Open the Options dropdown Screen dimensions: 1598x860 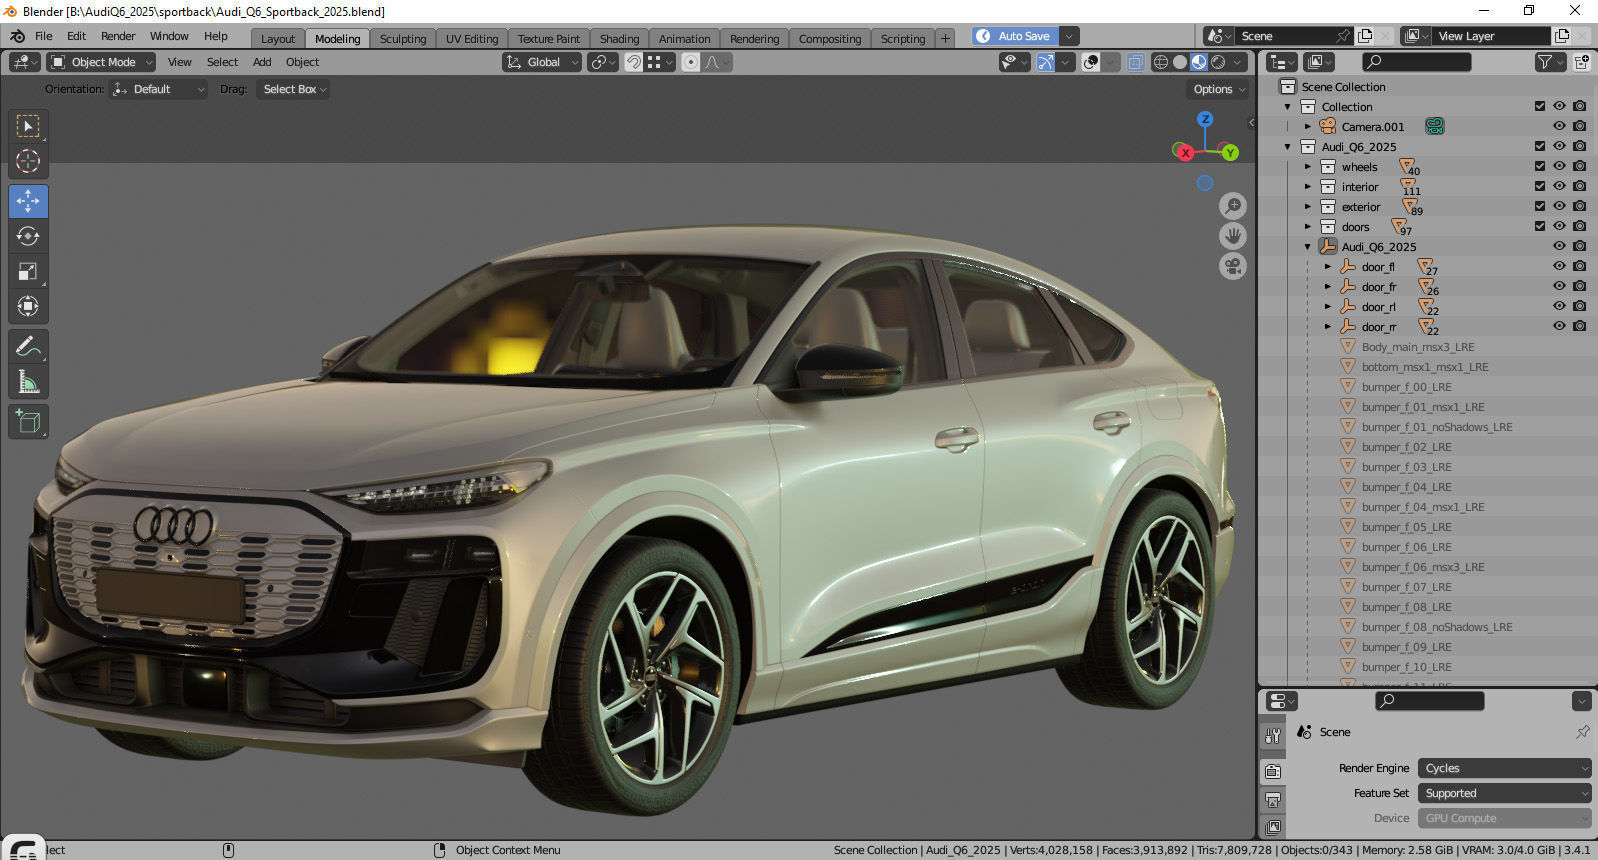(1219, 89)
